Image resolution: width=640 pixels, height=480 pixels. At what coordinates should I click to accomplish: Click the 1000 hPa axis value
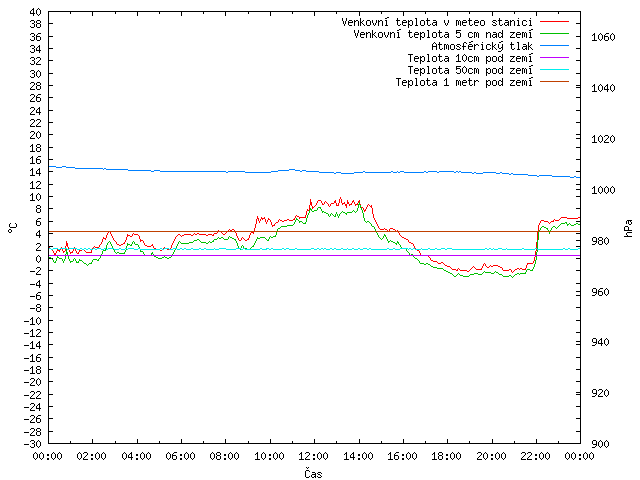click(603, 190)
